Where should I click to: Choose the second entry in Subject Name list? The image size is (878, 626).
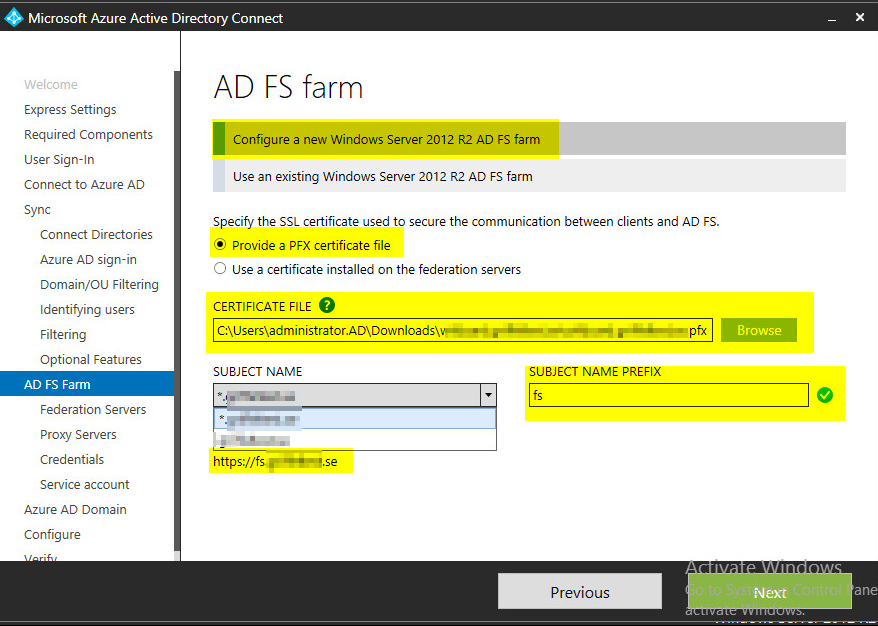(354, 440)
